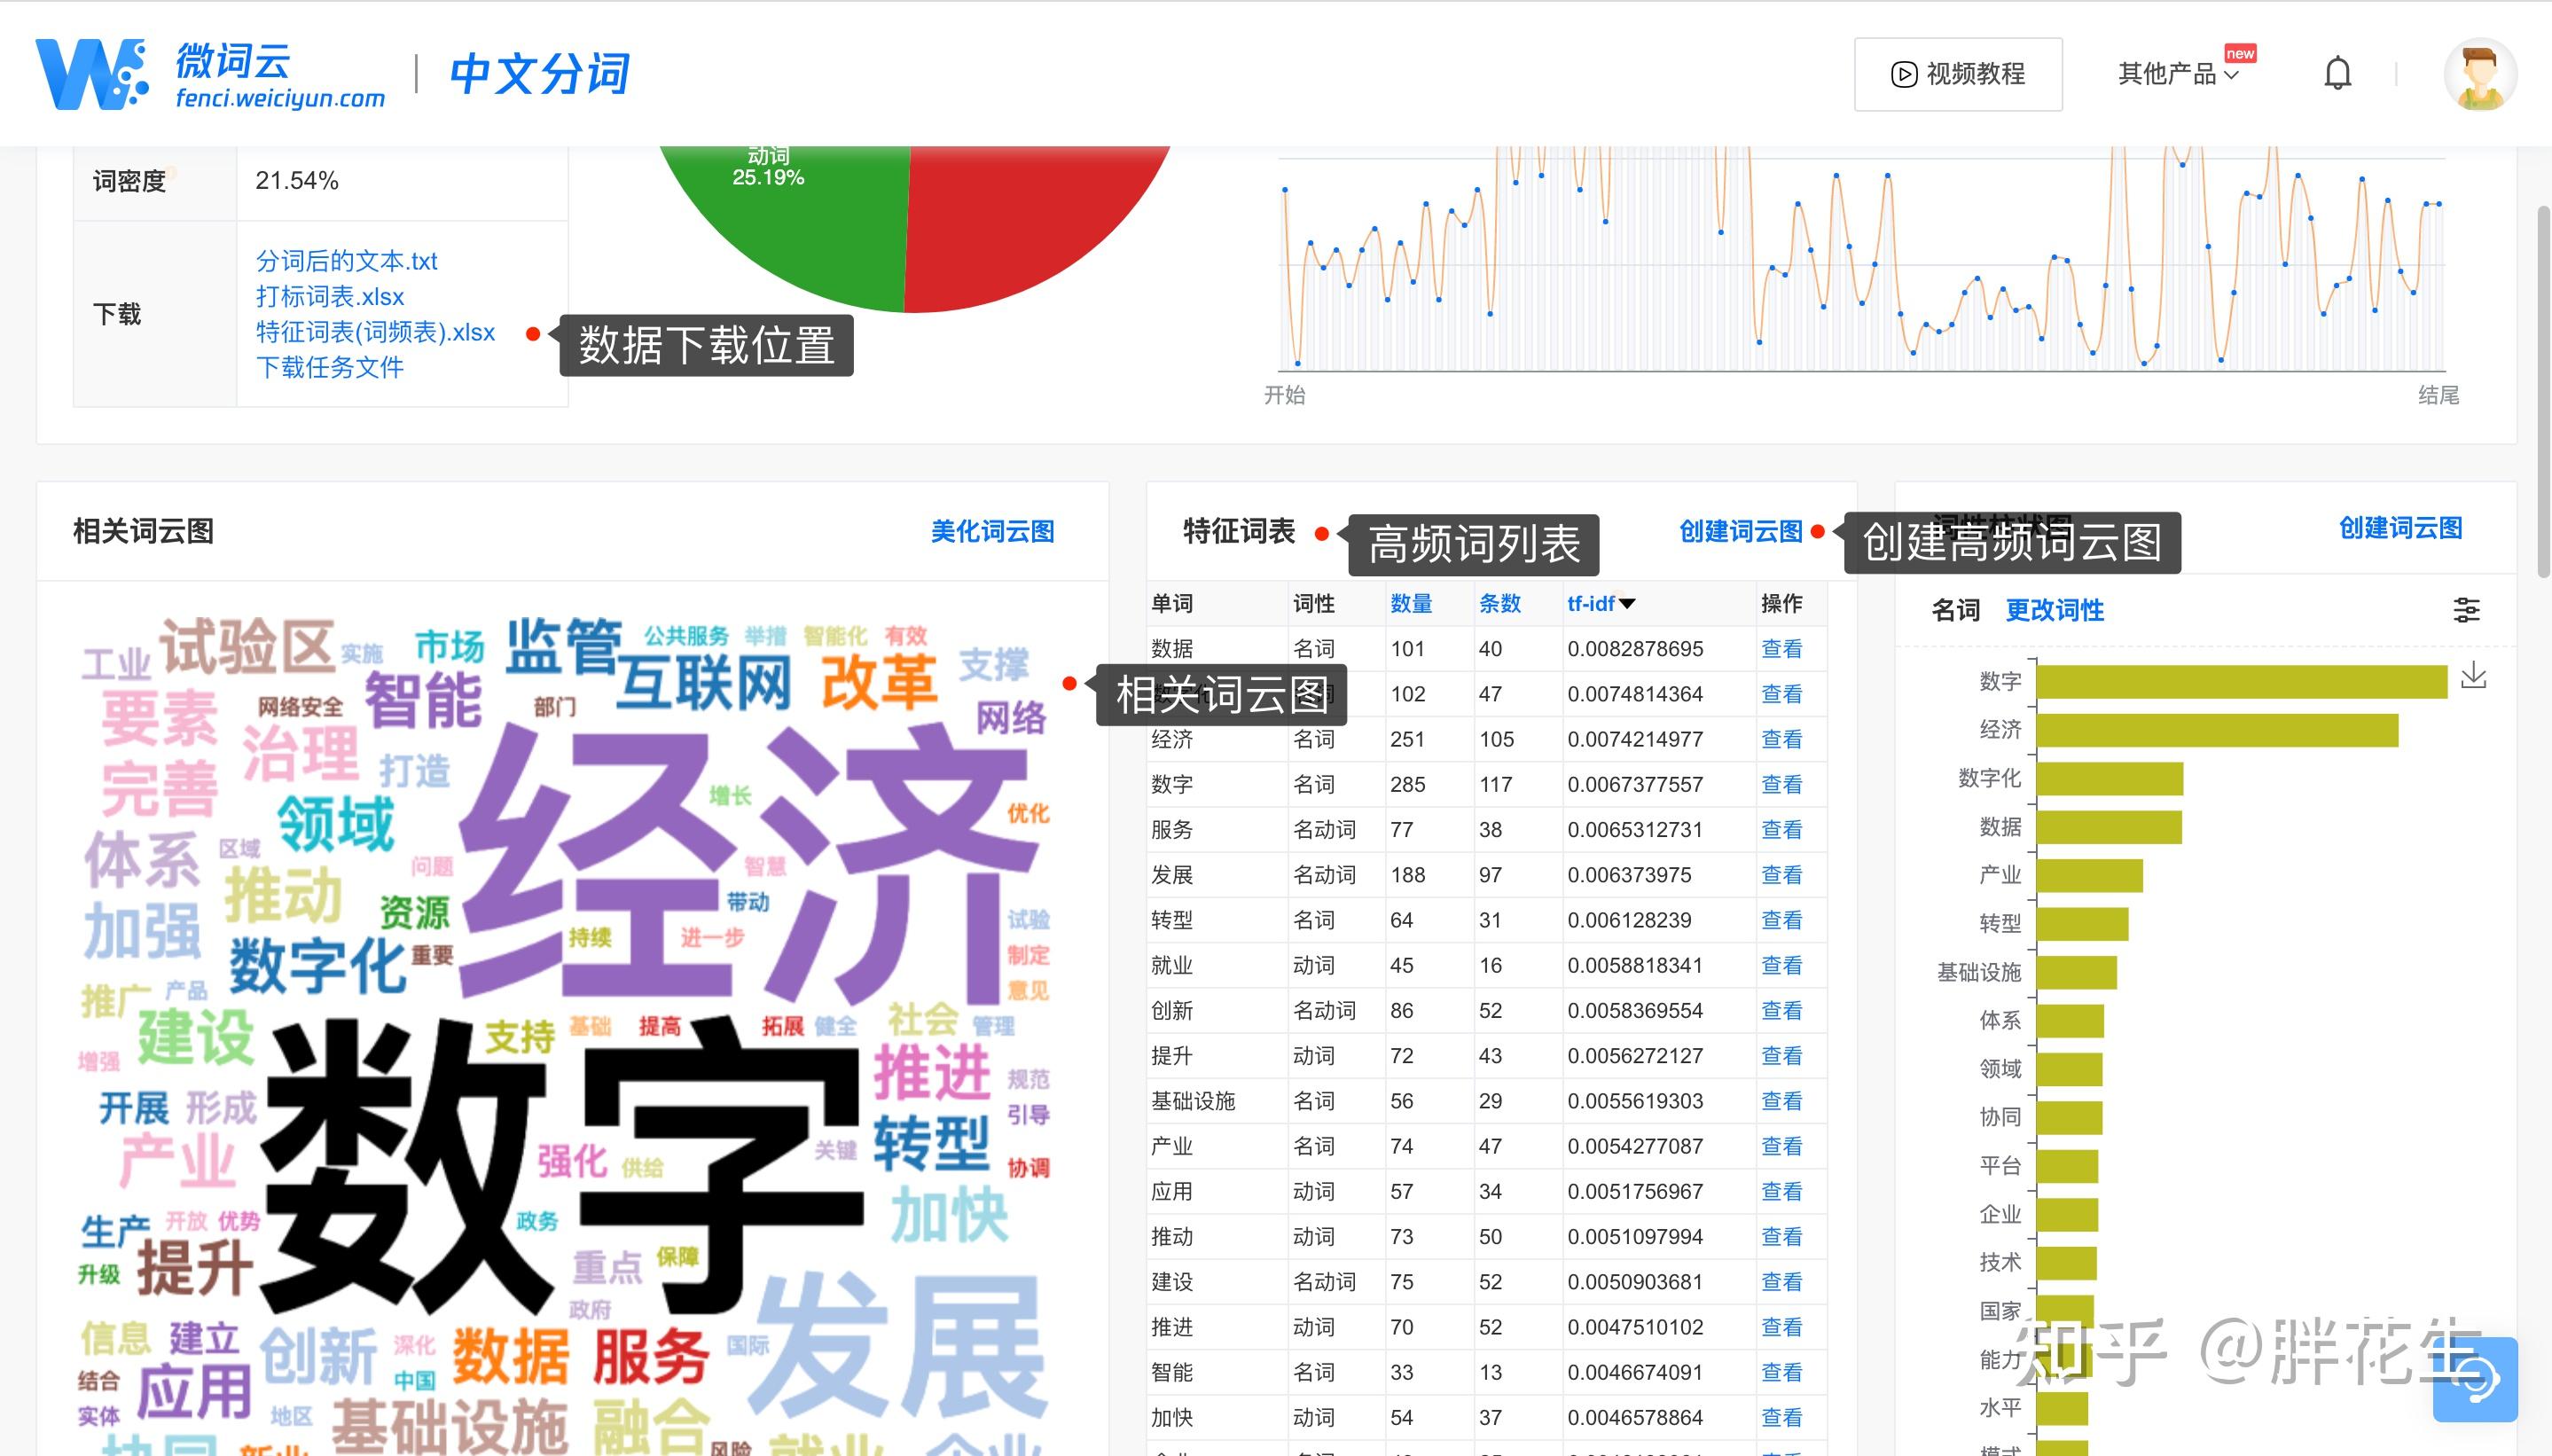Open the customer support chat widget

(x=2475, y=1379)
